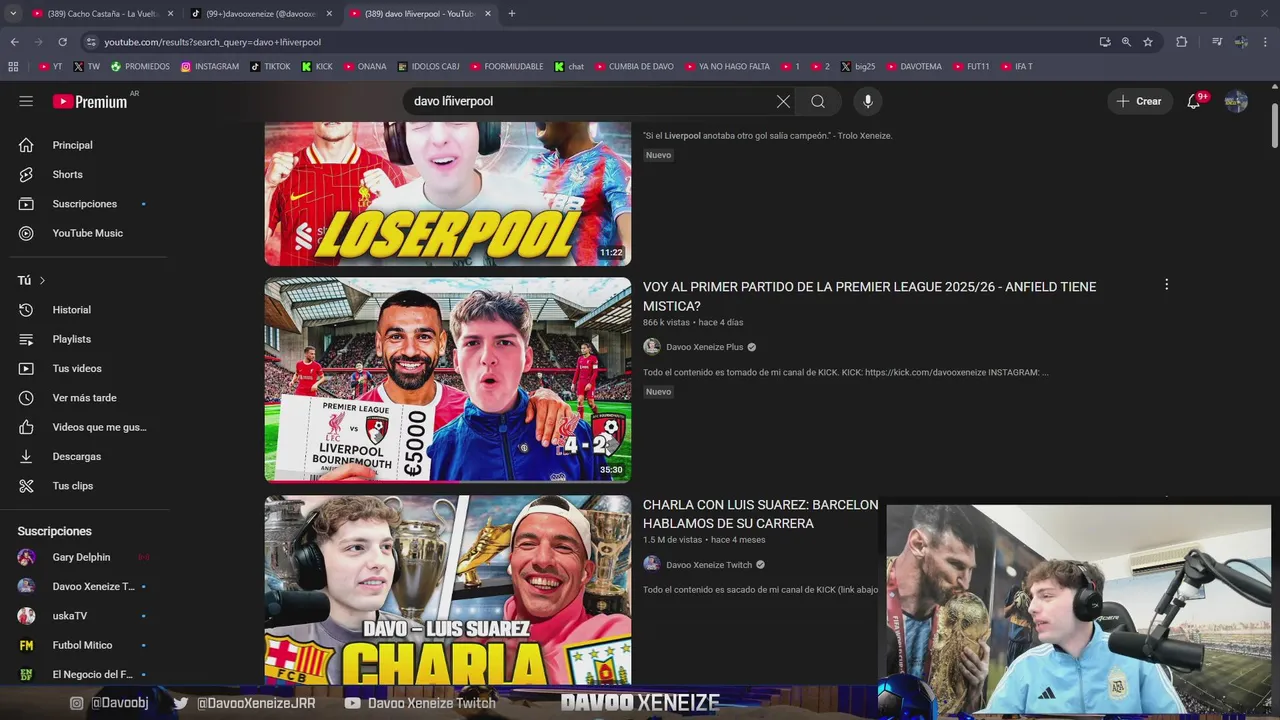Click the Nuevo badge under Anfield video
1280x720 pixels.
click(658, 392)
